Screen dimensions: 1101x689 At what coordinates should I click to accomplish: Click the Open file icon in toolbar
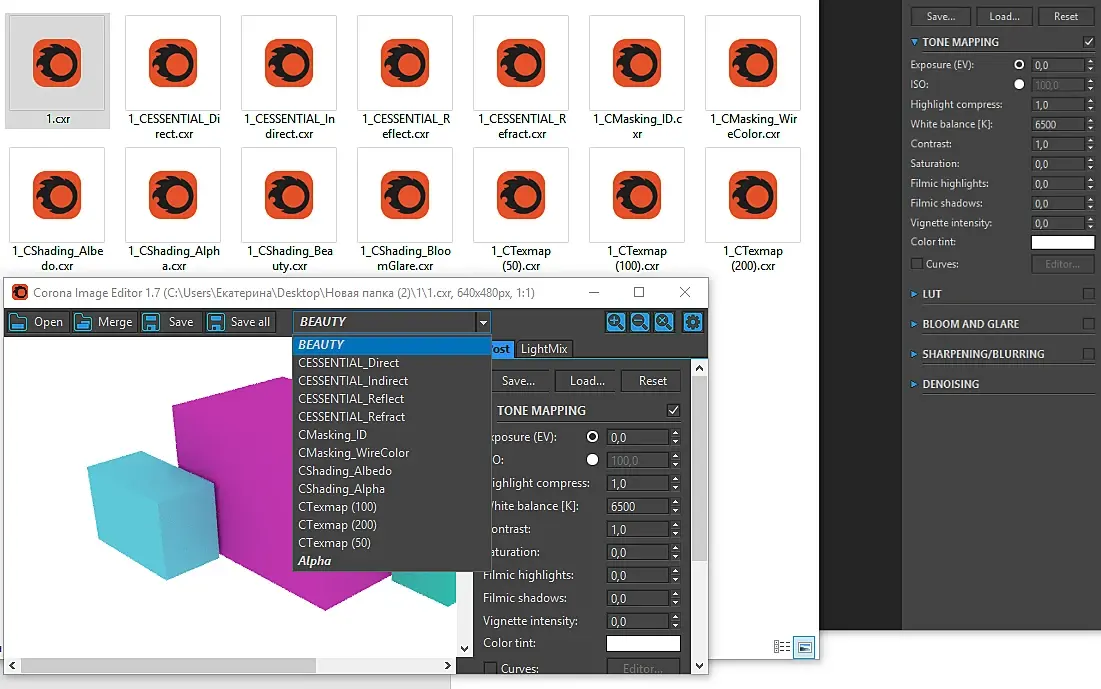pos(18,322)
